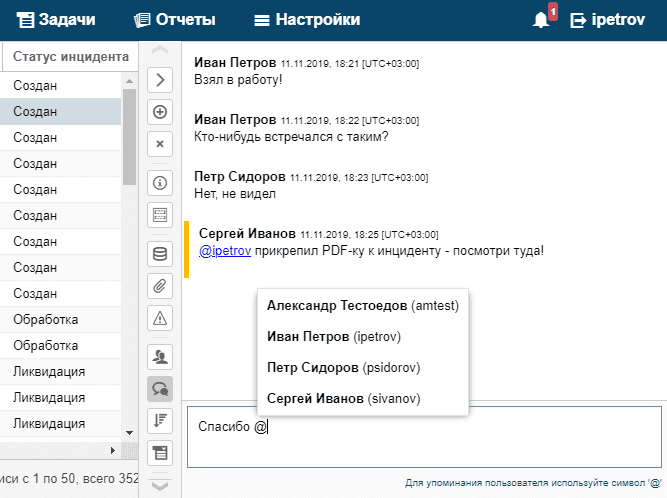The width and height of the screenshot is (667, 498).
Task: Toggle the chat comments icon
Action: pyautogui.click(x=160, y=388)
